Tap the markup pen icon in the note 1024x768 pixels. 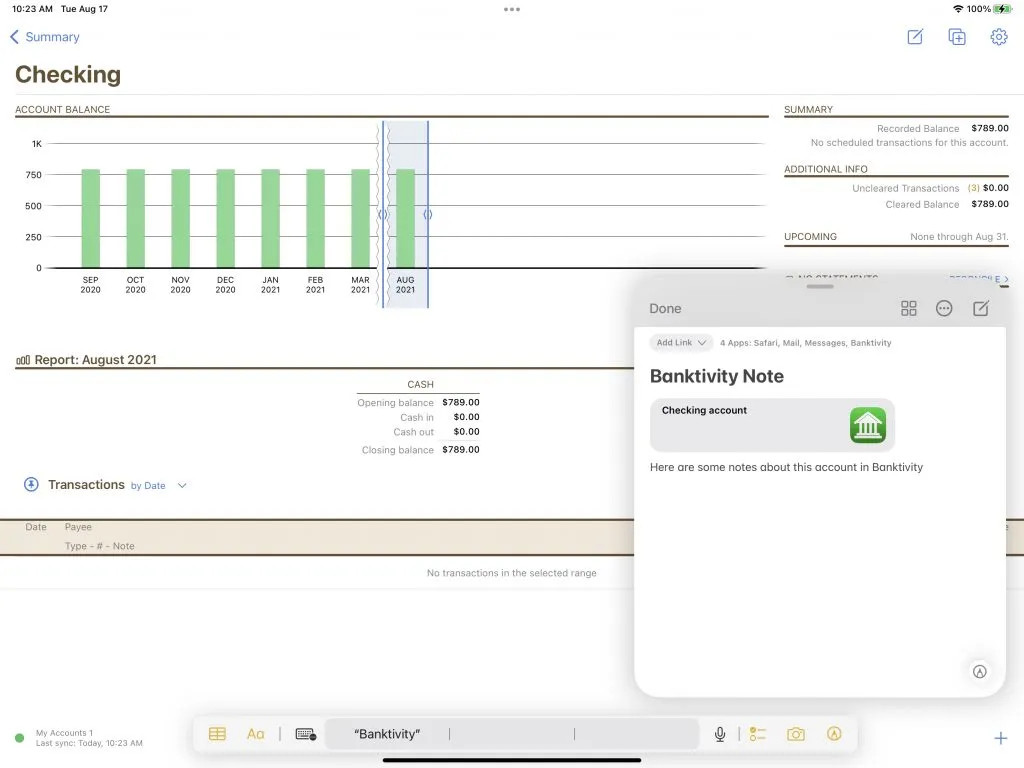(x=979, y=672)
